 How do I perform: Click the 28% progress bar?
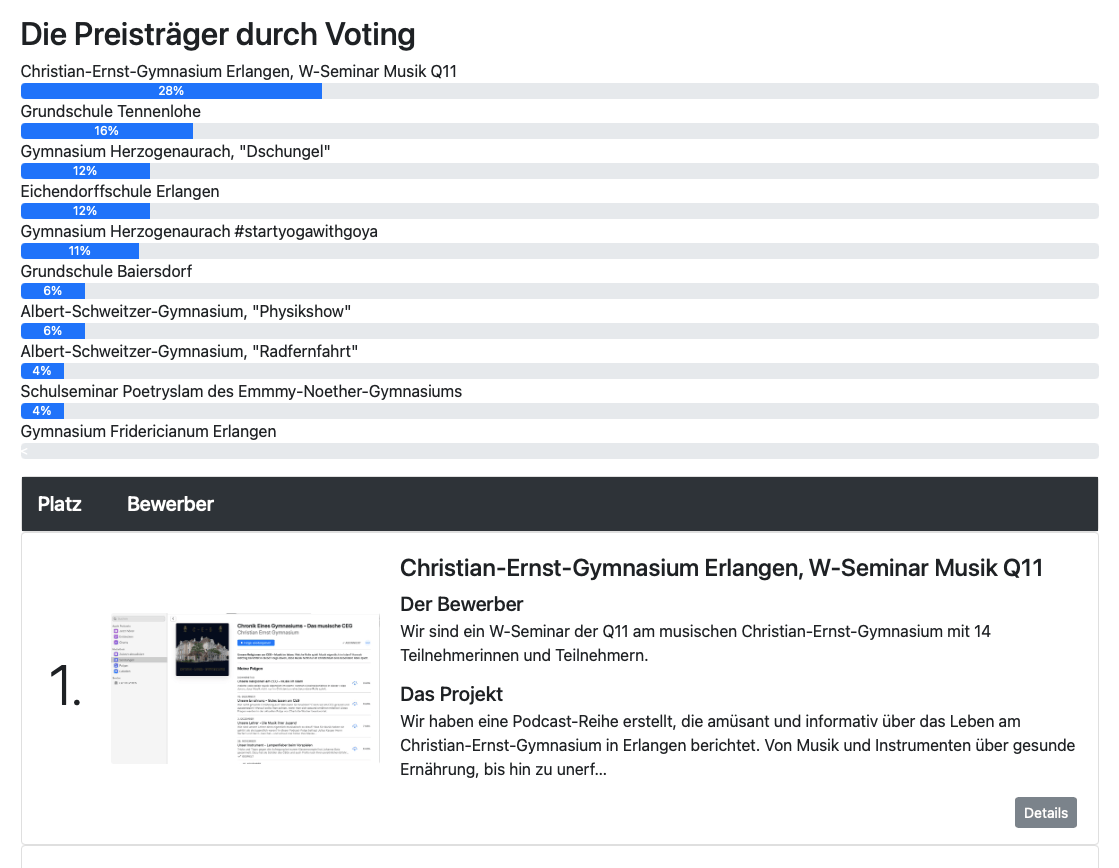171,91
